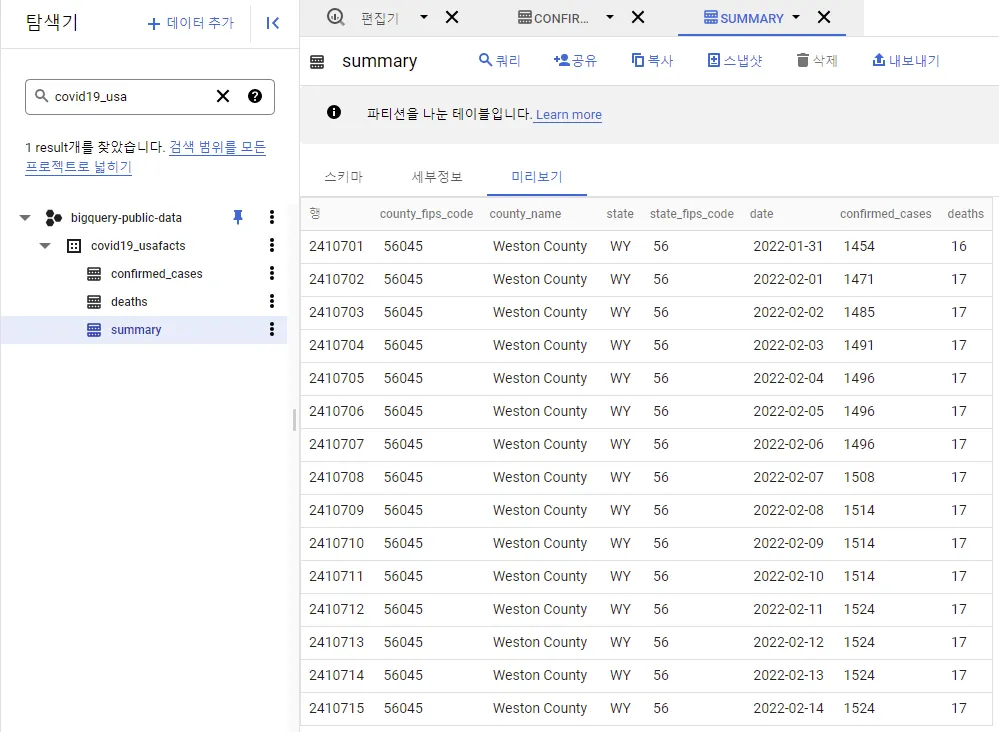999x732 pixels.
Task: Open search help question mark icon
Action: pos(255,96)
